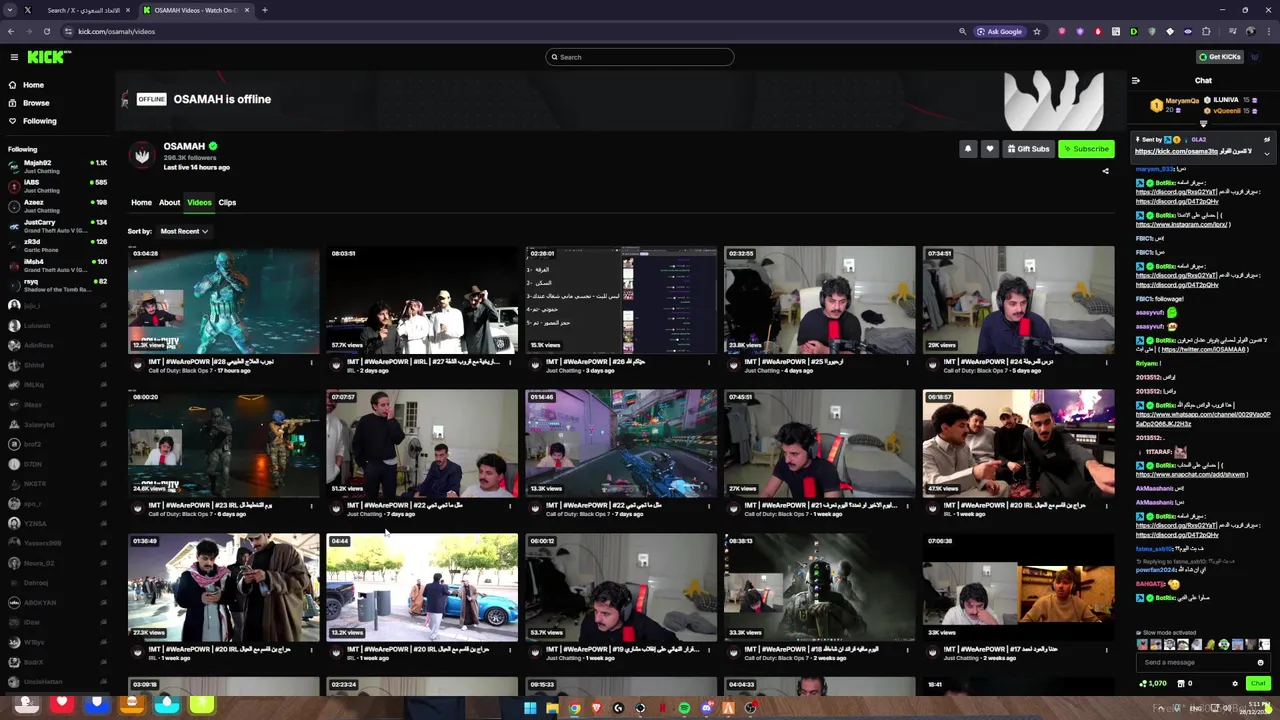Open the hamburger sidebar menu
The width and height of the screenshot is (1280, 720).
point(12,57)
